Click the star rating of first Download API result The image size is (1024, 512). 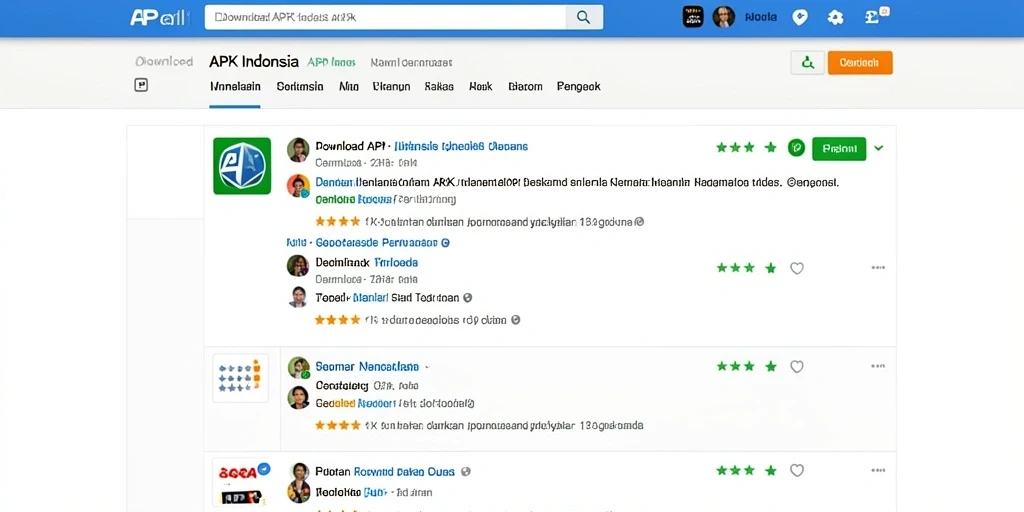pos(746,148)
